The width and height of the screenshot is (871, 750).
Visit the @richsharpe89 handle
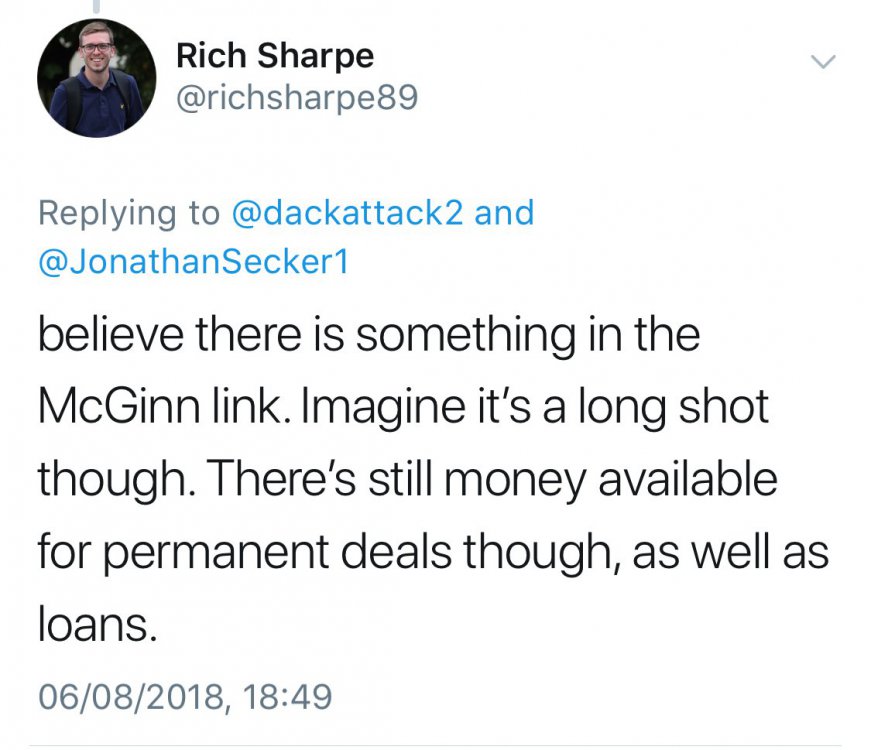296,98
